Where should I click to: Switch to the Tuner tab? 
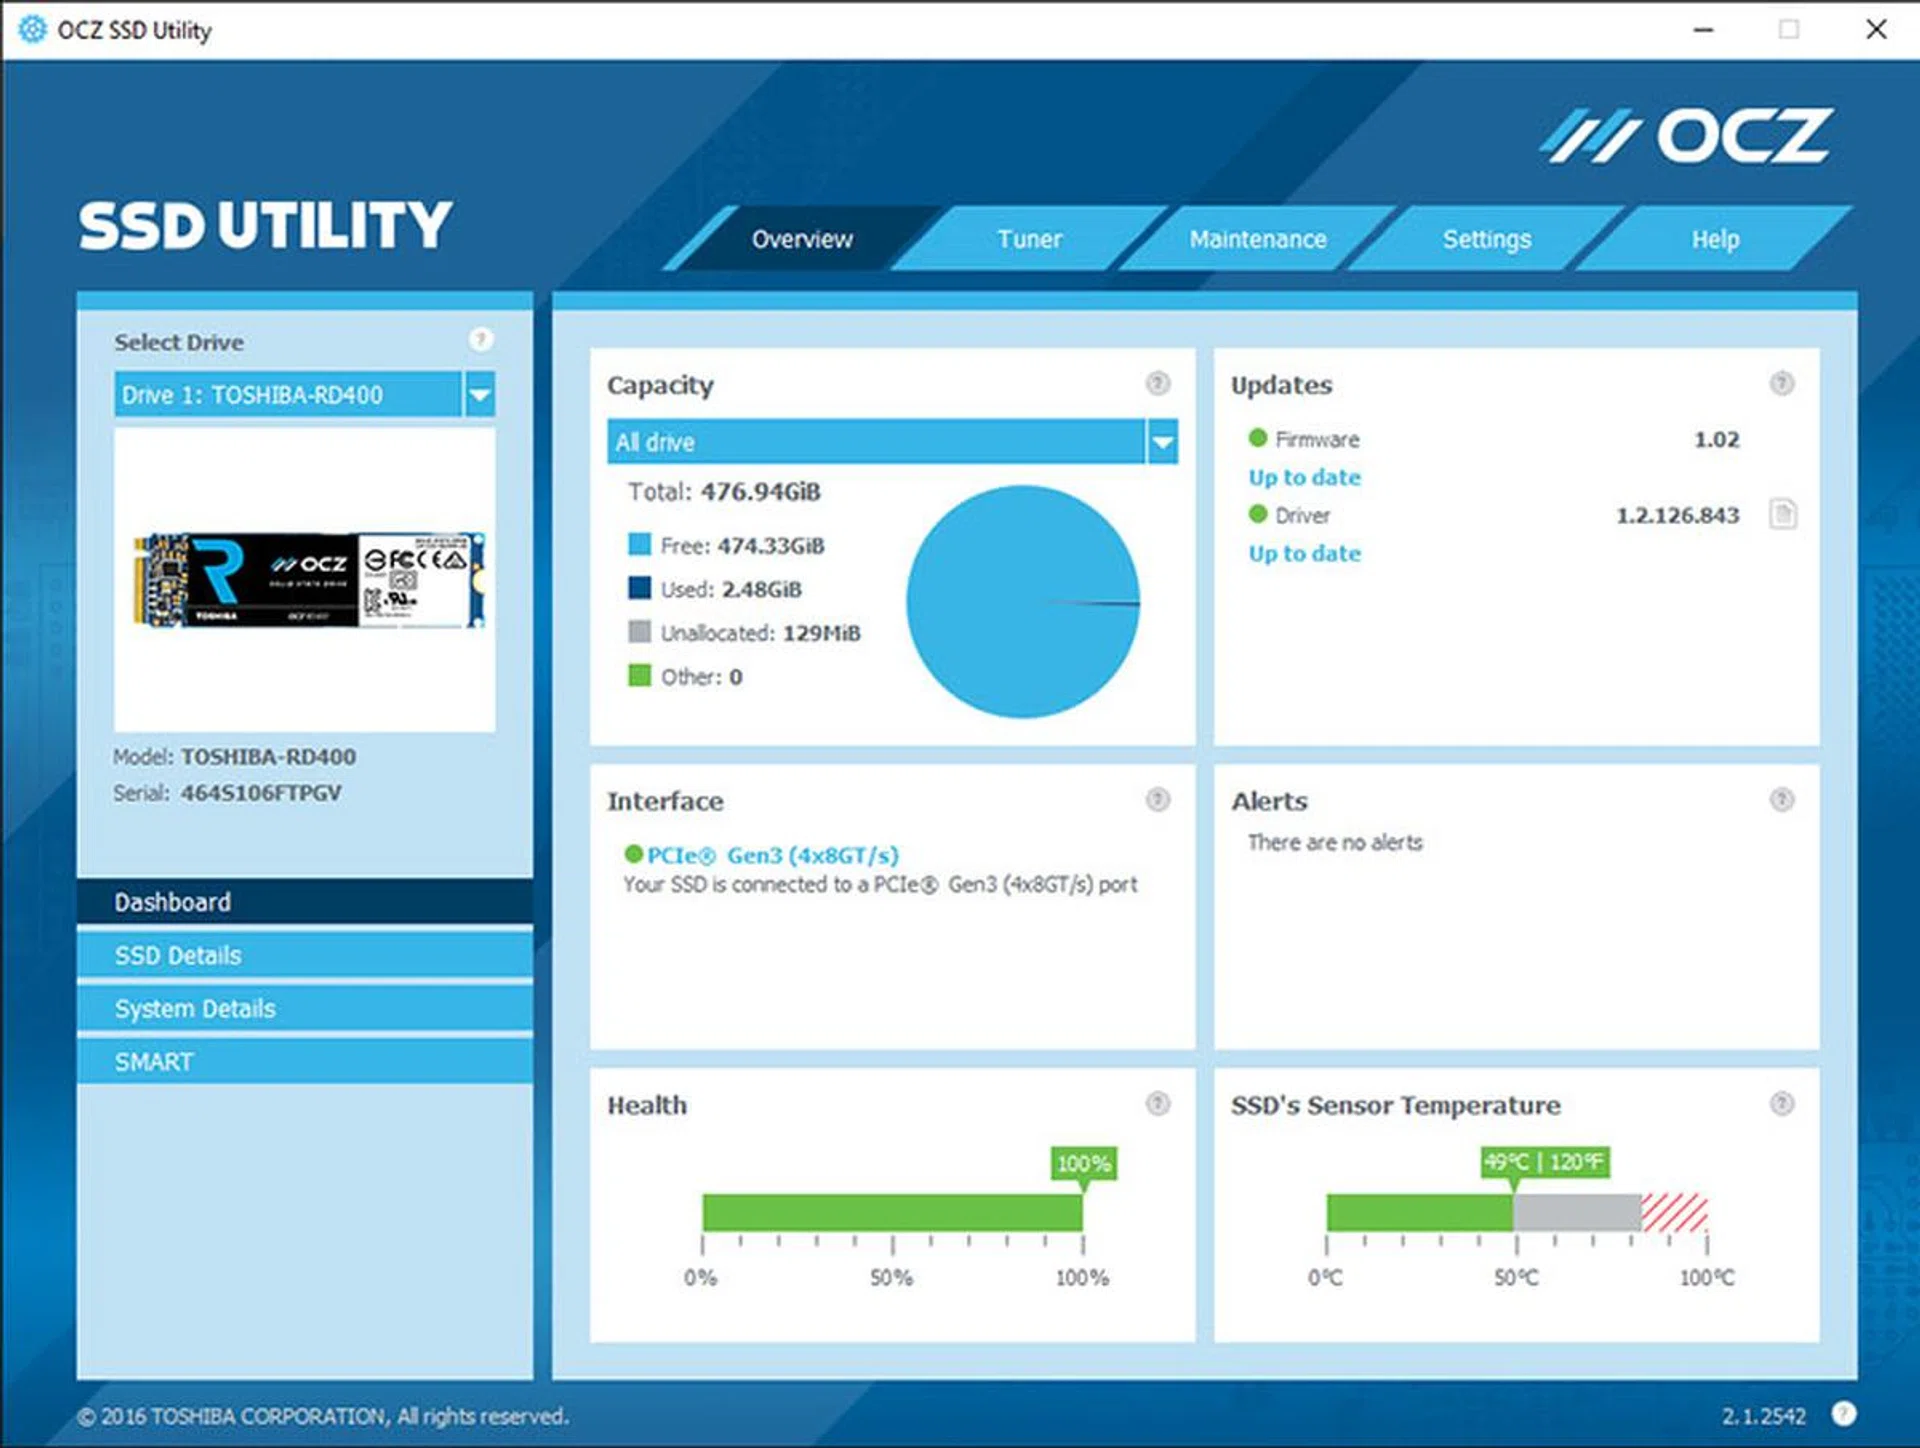(1029, 239)
